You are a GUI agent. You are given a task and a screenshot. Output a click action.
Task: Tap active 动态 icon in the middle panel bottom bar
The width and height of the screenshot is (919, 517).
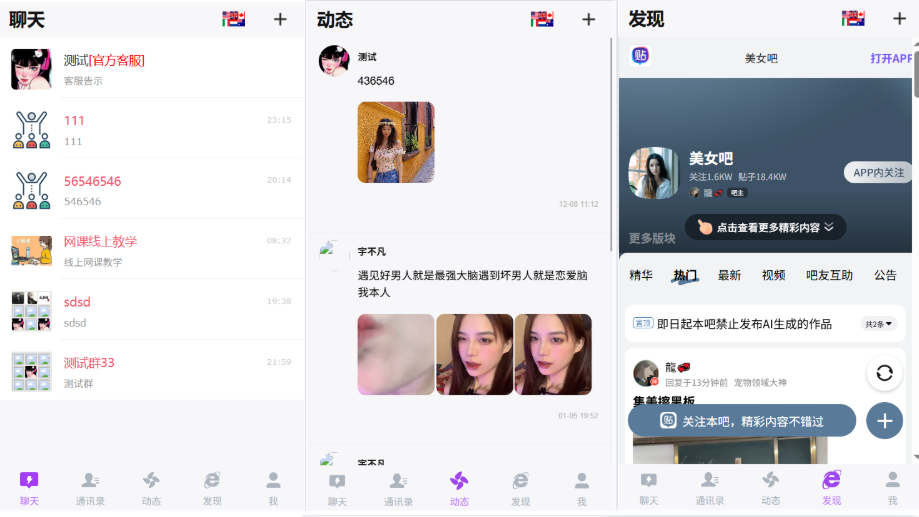(x=459, y=482)
